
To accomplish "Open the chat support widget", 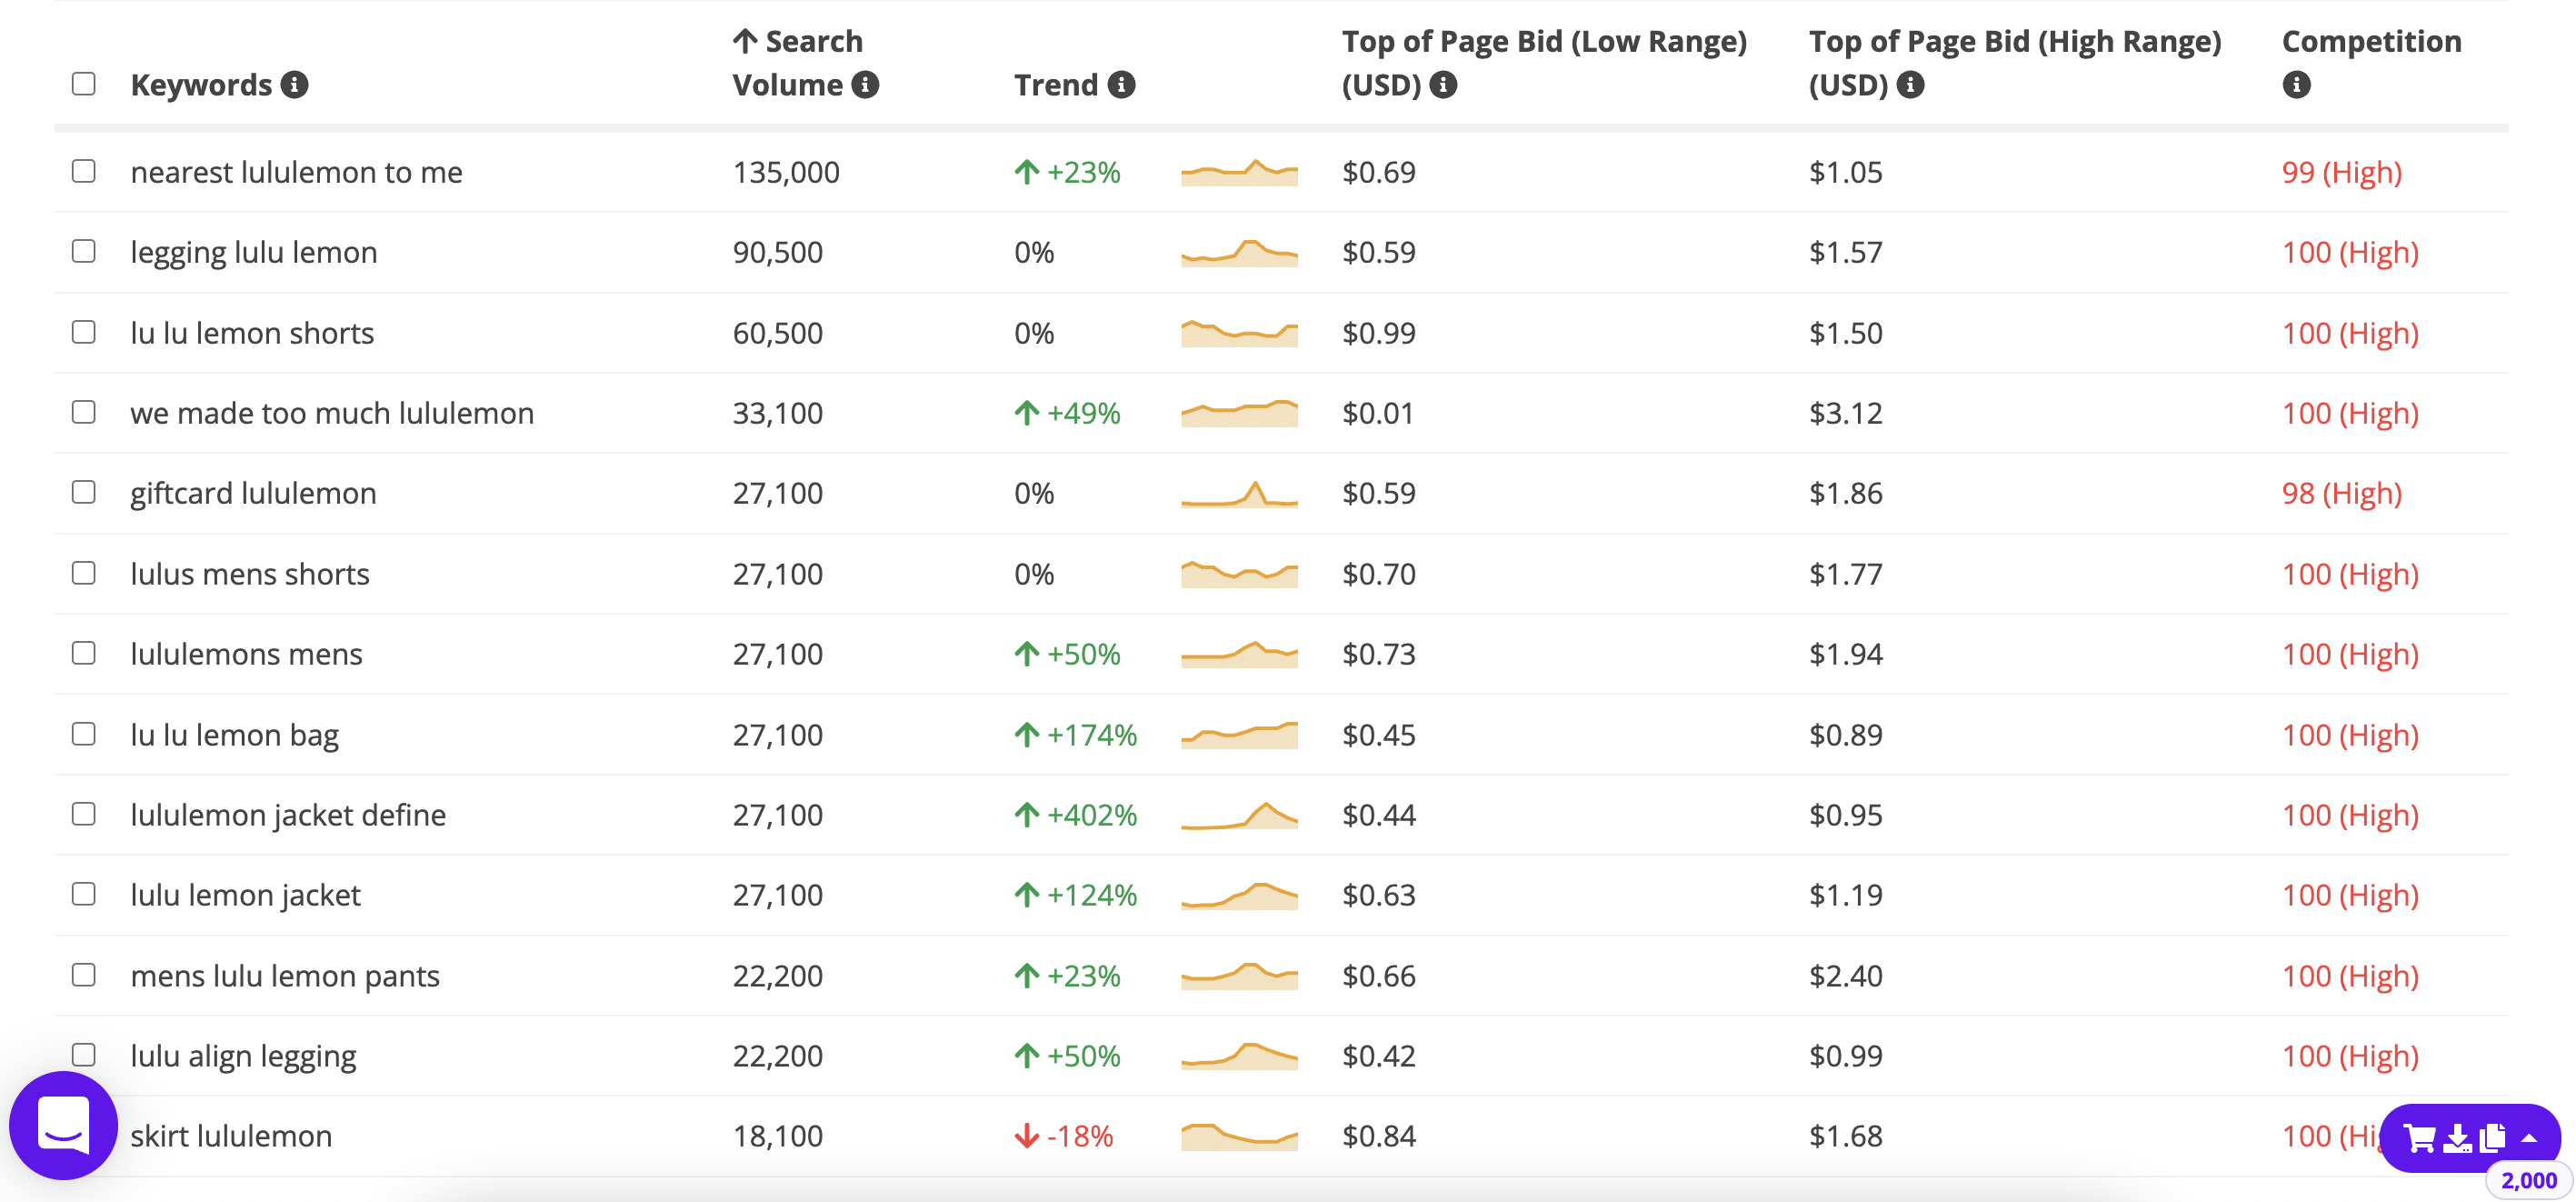I will [x=63, y=1124].
